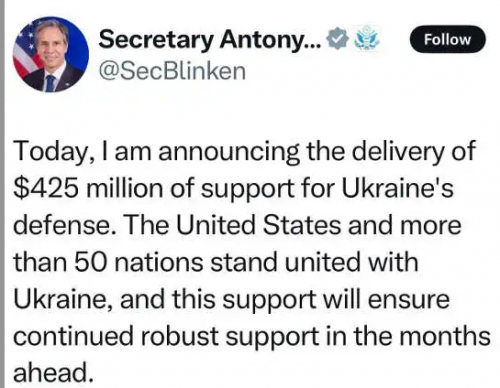This screenshot has width=500, height=388.
Task: Click the word Ukraine's in the tweet
Action: click(397, 188)
